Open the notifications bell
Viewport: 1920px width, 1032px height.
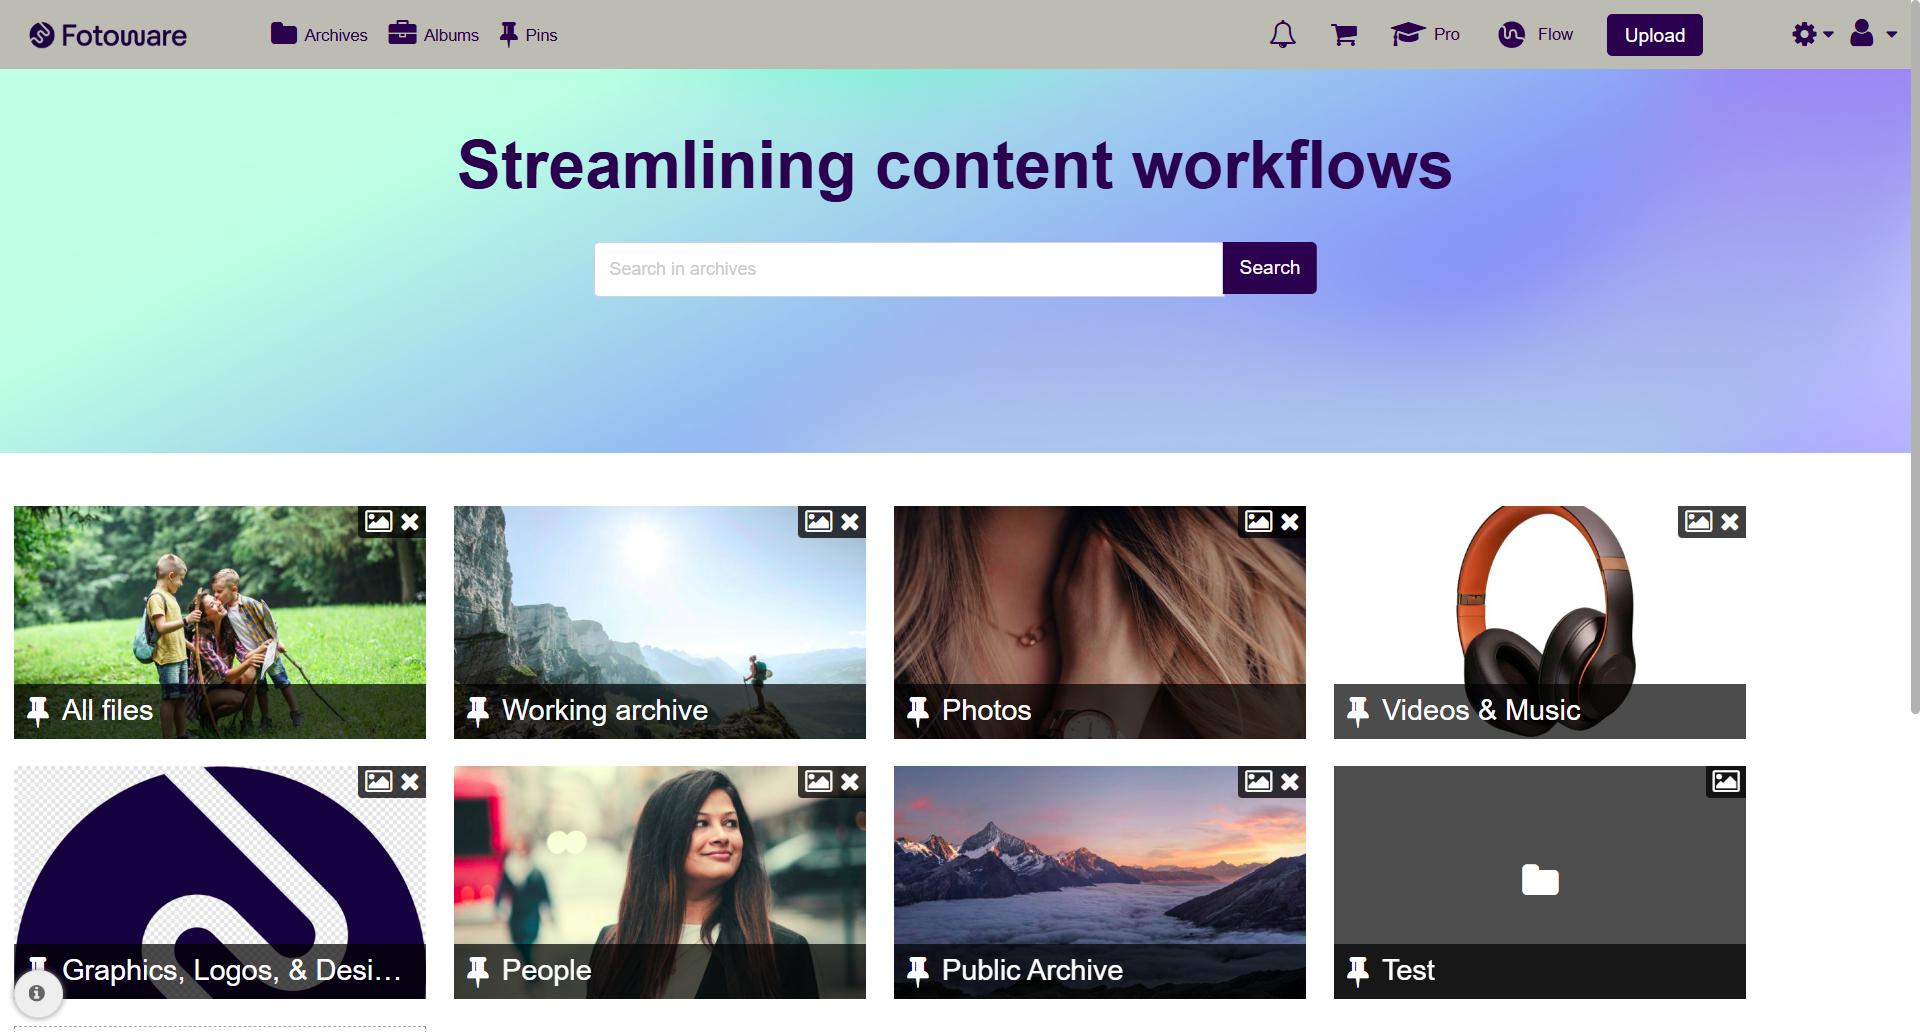click(1283, 35)
